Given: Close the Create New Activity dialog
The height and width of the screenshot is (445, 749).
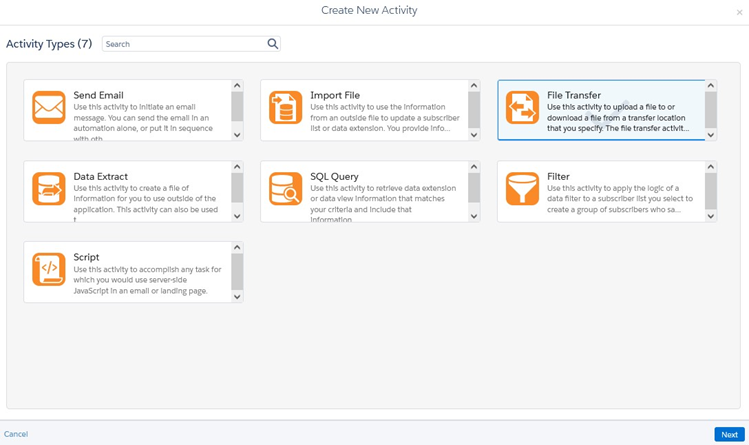Looking at the screenshot, I should 739,12.
